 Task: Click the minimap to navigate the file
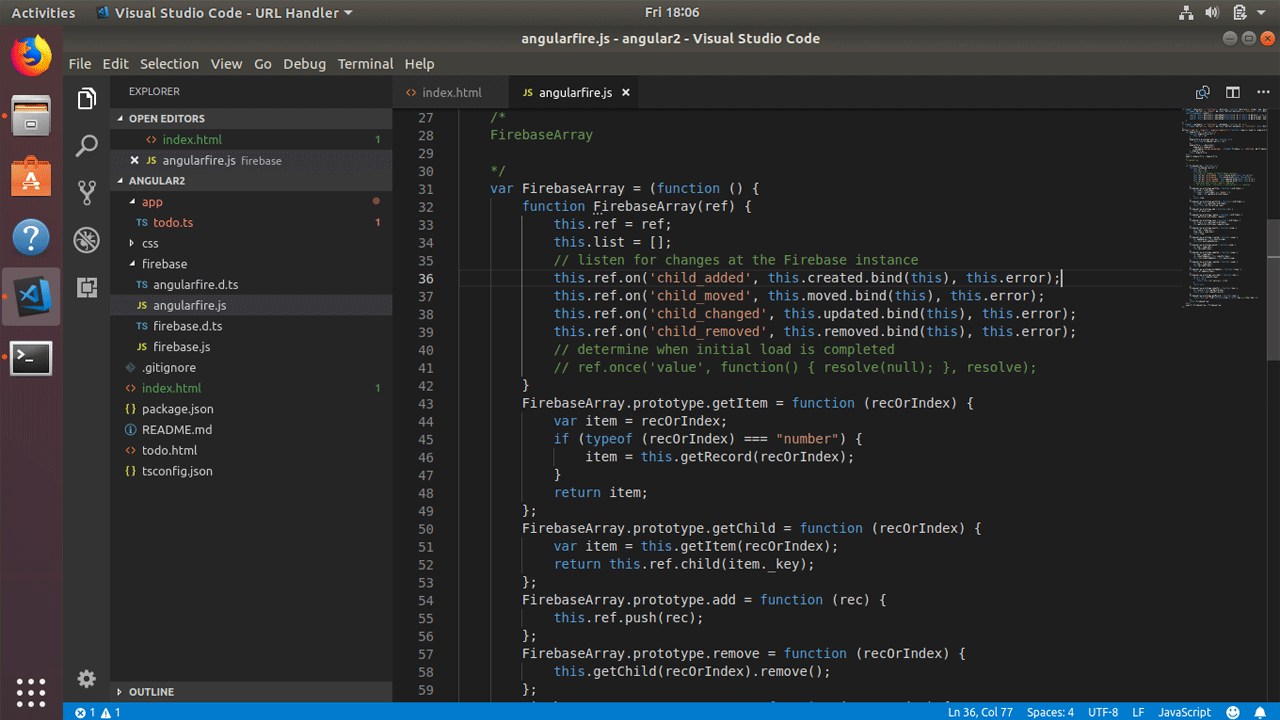pos(1215,200)
